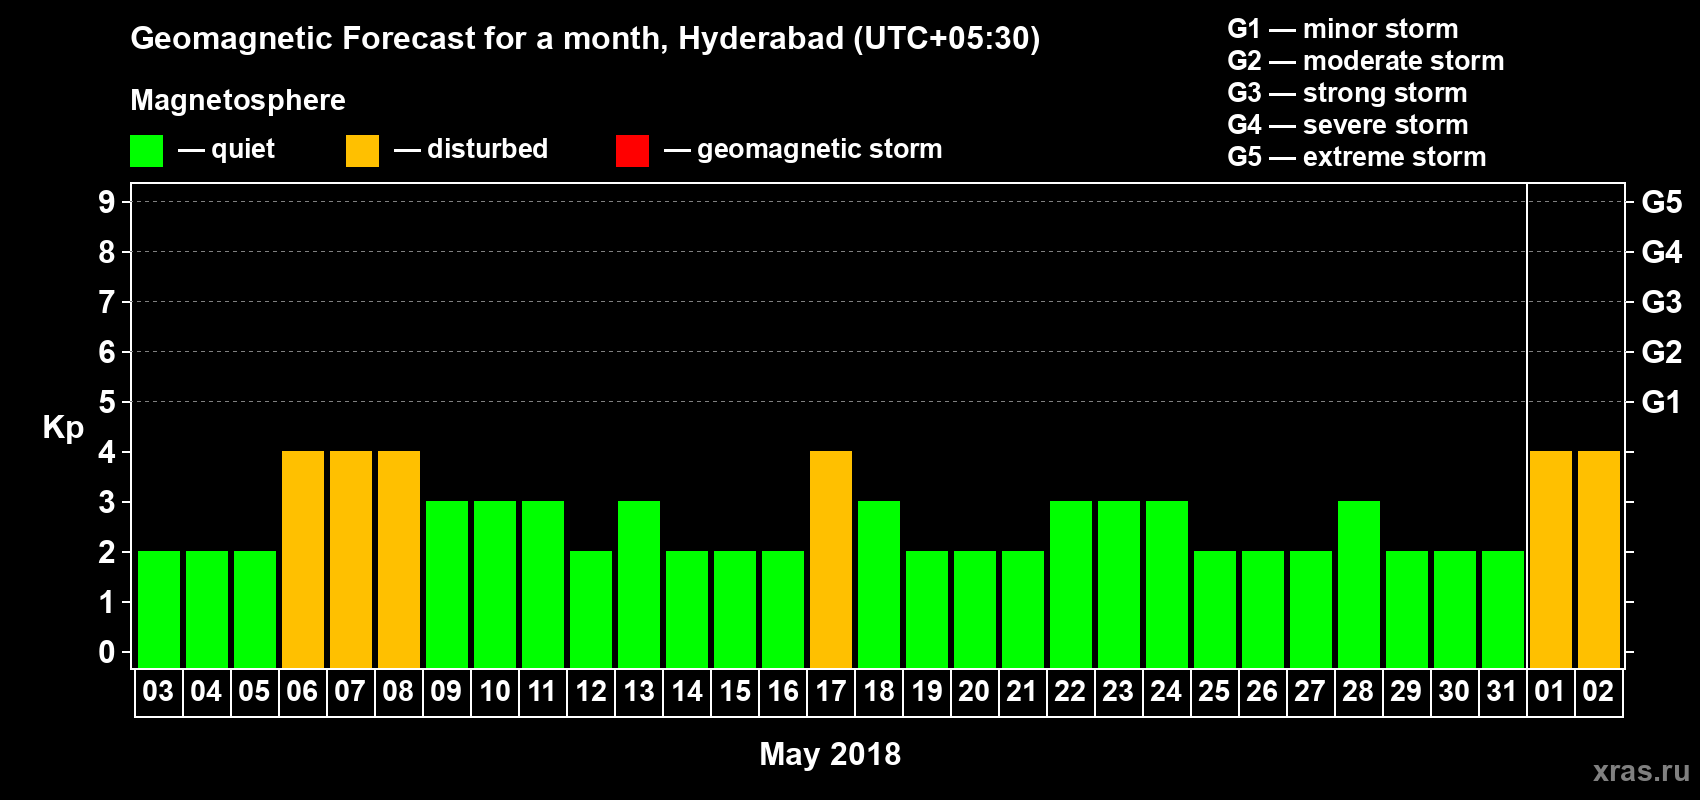The height and width of the screenshot is (800, 1700).
Task: Click the G4 label on right axis
Action: click(x=1662, y=252)
